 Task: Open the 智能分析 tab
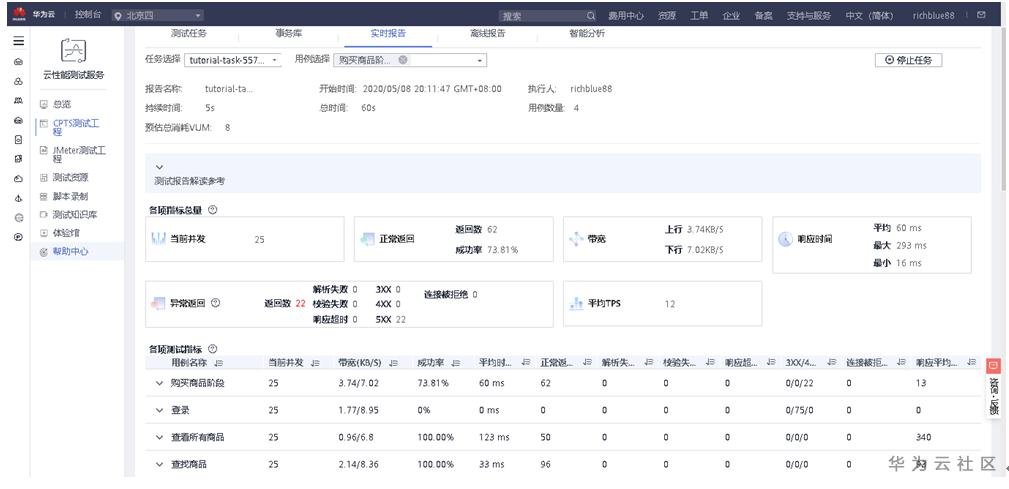click(x=587, y=33)
